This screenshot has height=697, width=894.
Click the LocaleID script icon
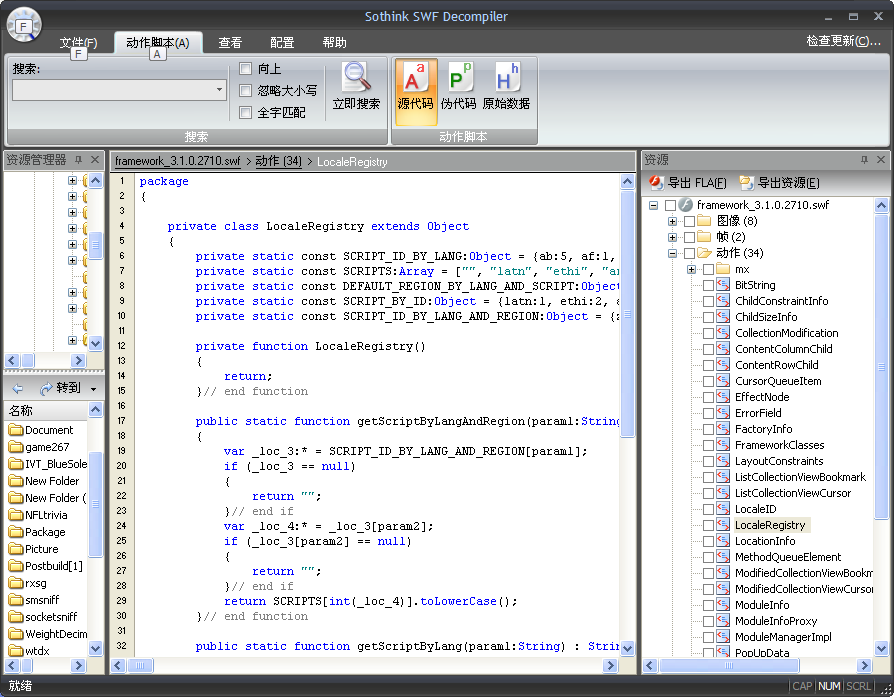coord(724,509)
